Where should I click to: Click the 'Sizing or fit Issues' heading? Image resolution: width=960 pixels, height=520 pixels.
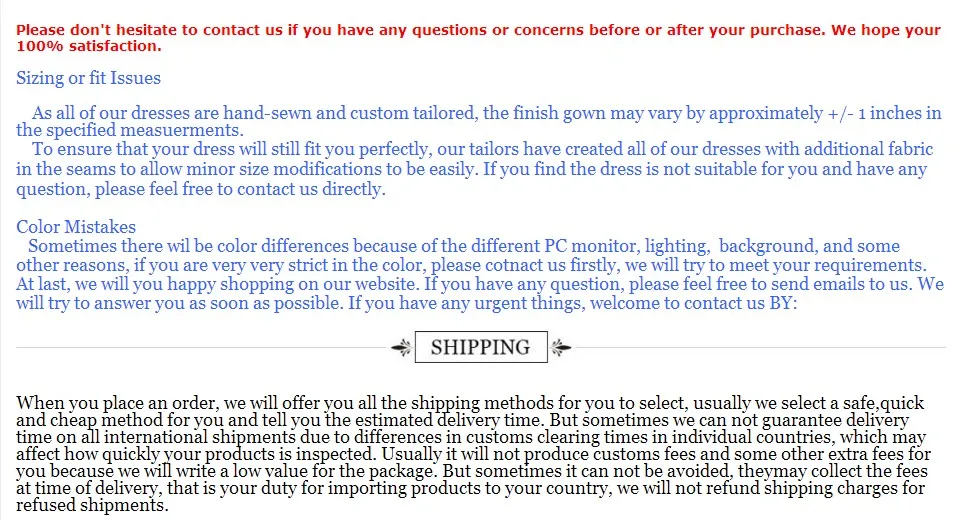(88, 78)
